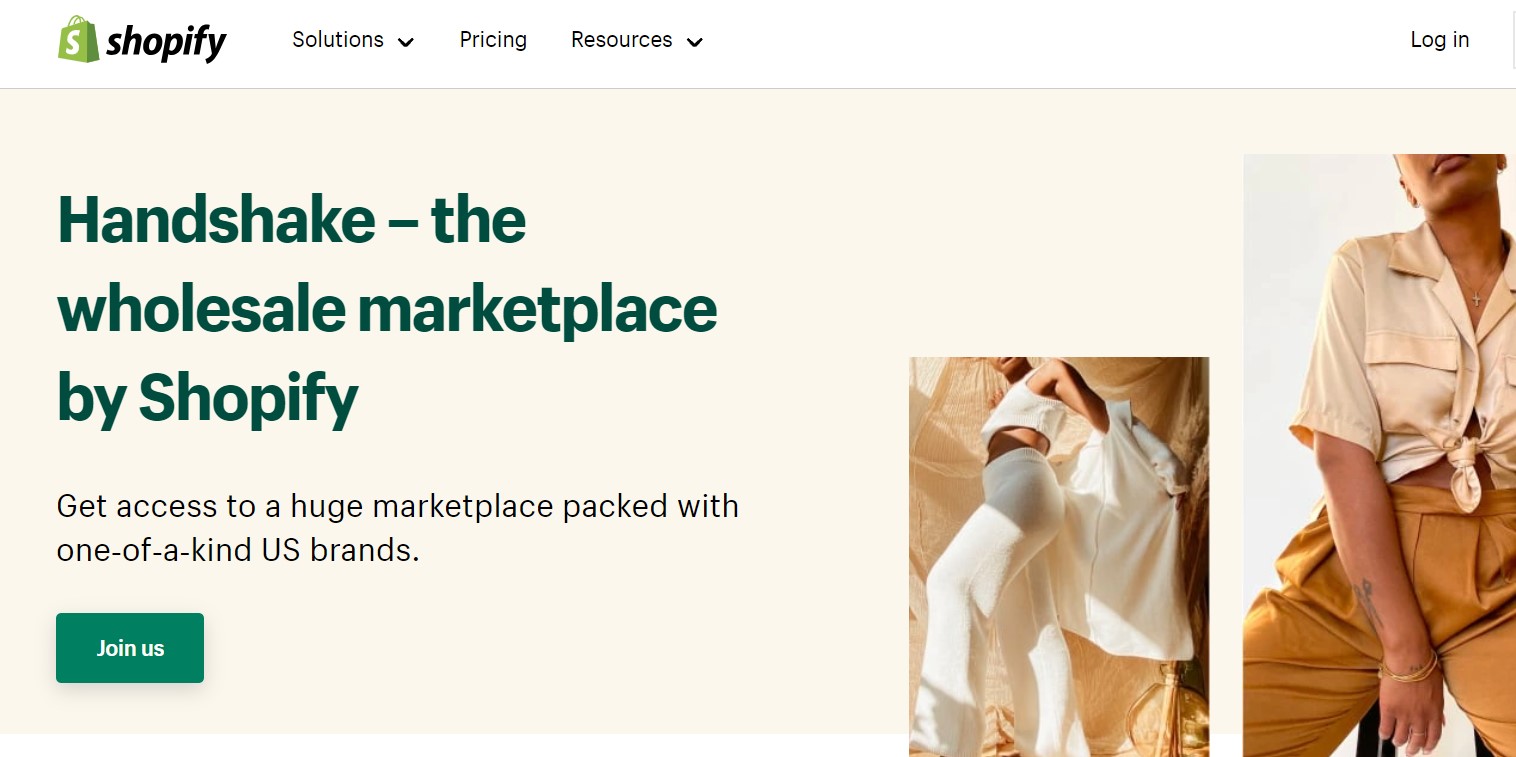
Task: Click the Shopify shopping bag logo icon
Action: coord(78,40)
